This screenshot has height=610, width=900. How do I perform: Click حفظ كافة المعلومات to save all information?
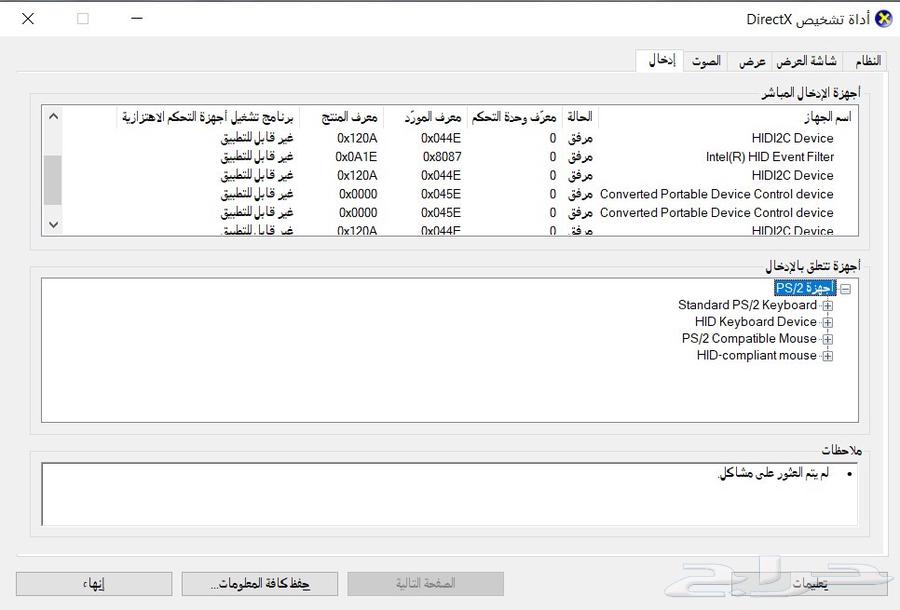(x=259, y=583)
